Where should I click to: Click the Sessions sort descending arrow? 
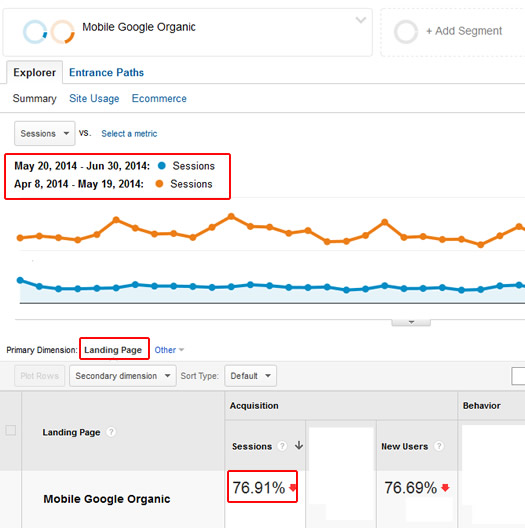coord(299,446)
